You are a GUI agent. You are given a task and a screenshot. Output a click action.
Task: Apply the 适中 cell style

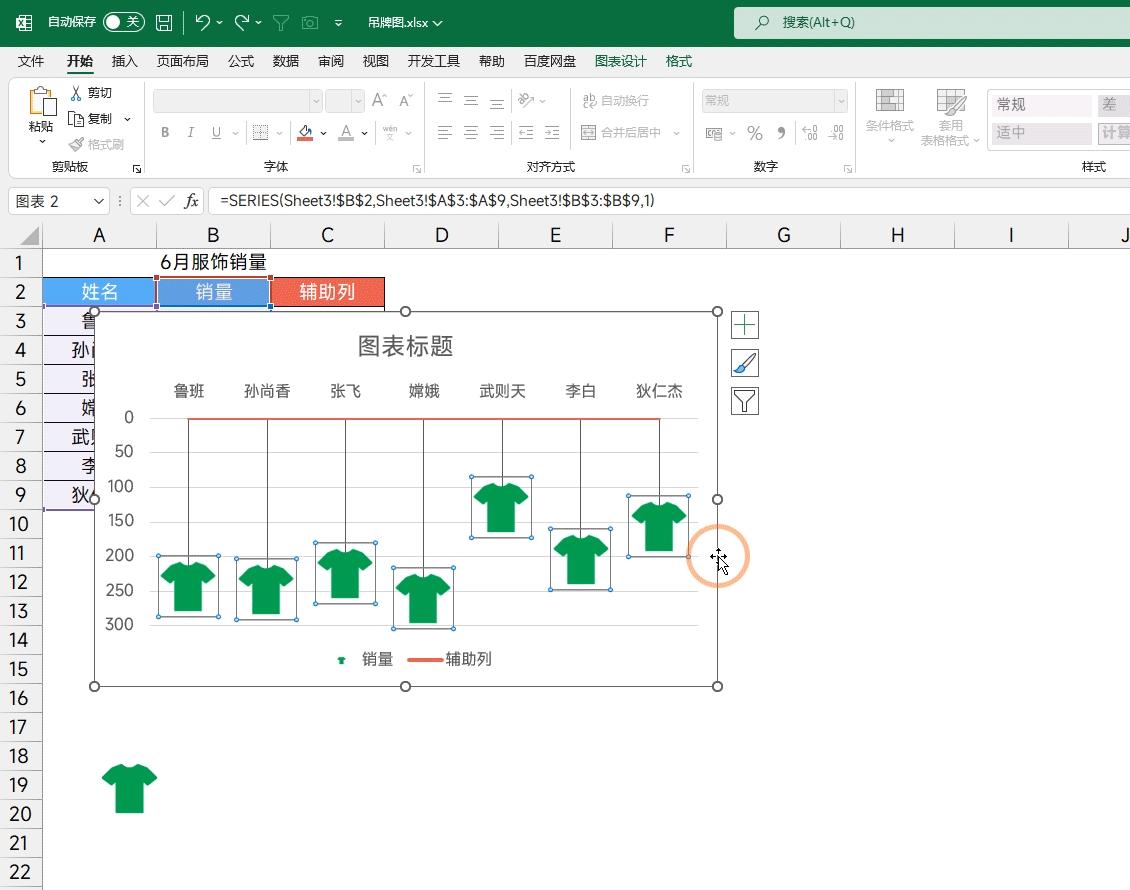coord(1040,131)
